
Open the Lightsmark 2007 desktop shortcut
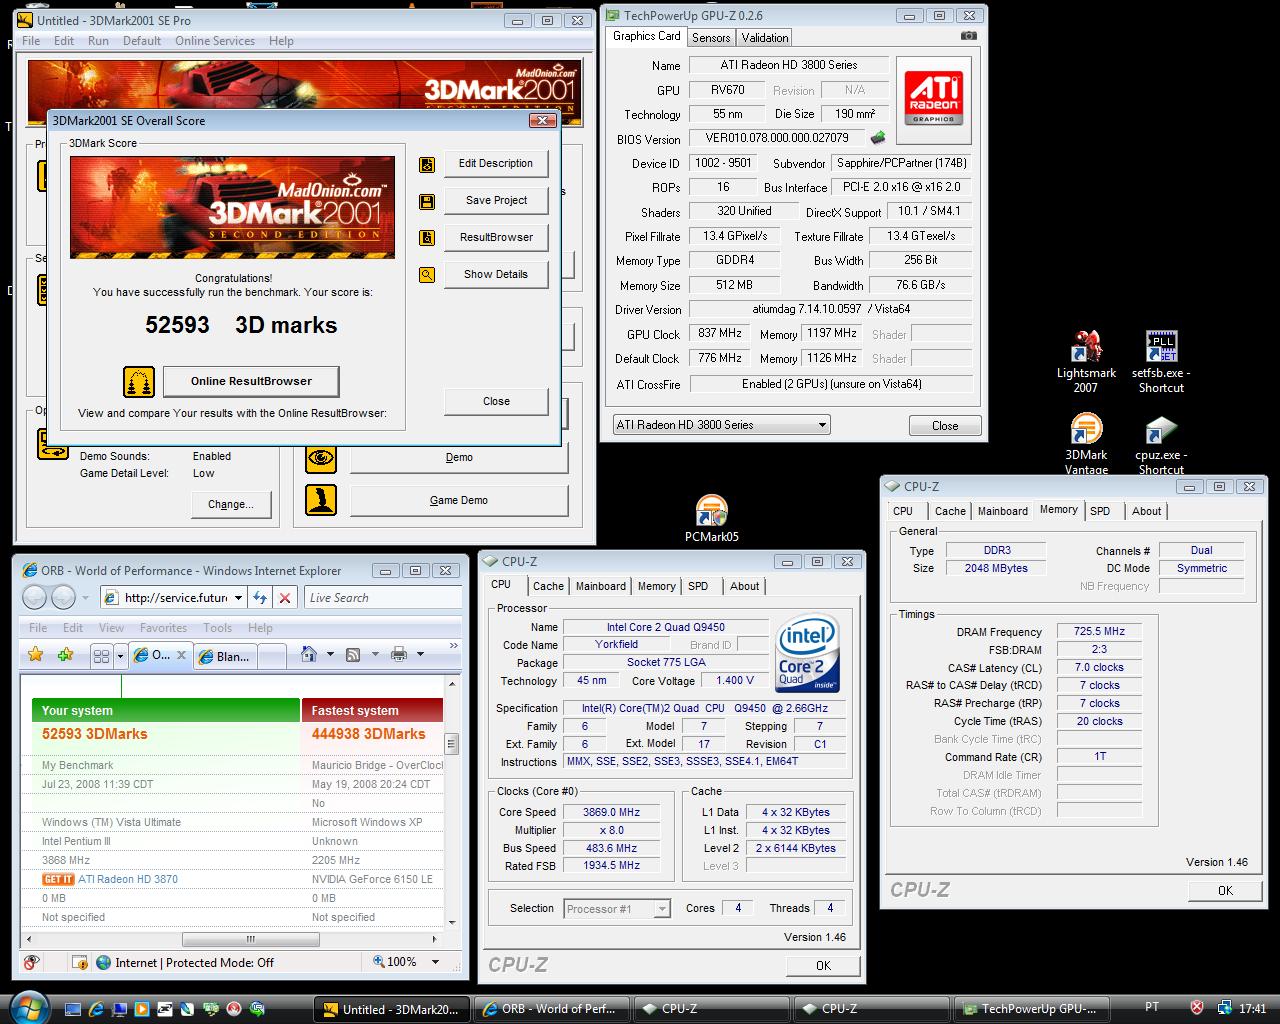tap(1086, 362)
